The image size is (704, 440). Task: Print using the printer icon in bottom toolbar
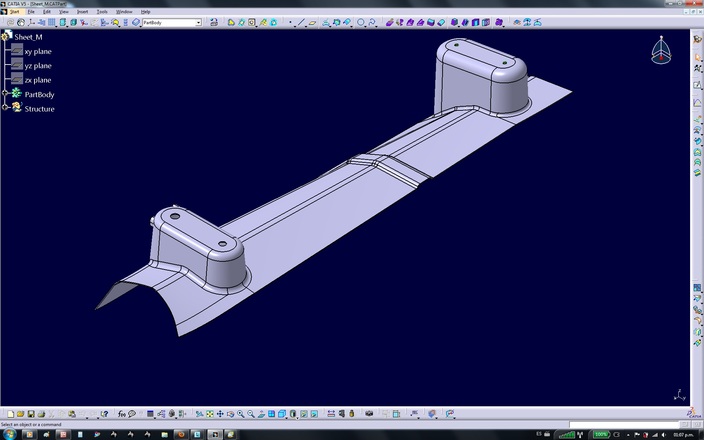click(x=41, y=414)
